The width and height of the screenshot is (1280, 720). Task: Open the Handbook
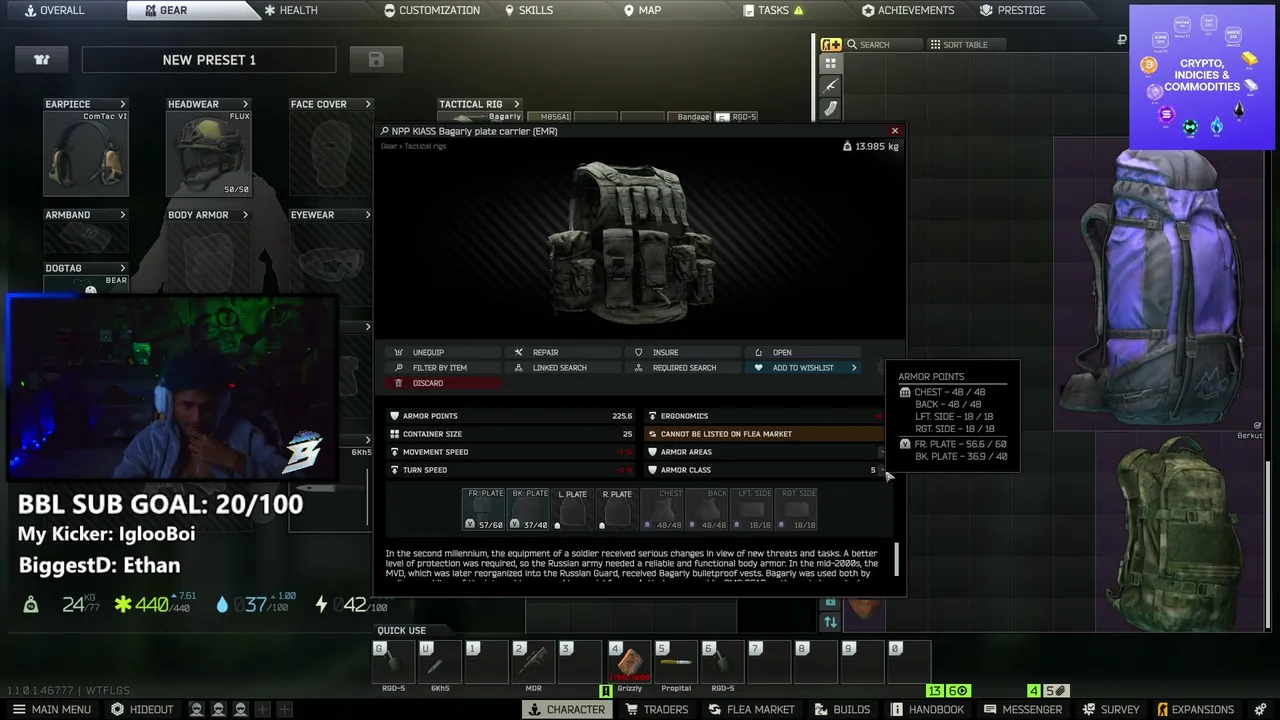[927, 710]
